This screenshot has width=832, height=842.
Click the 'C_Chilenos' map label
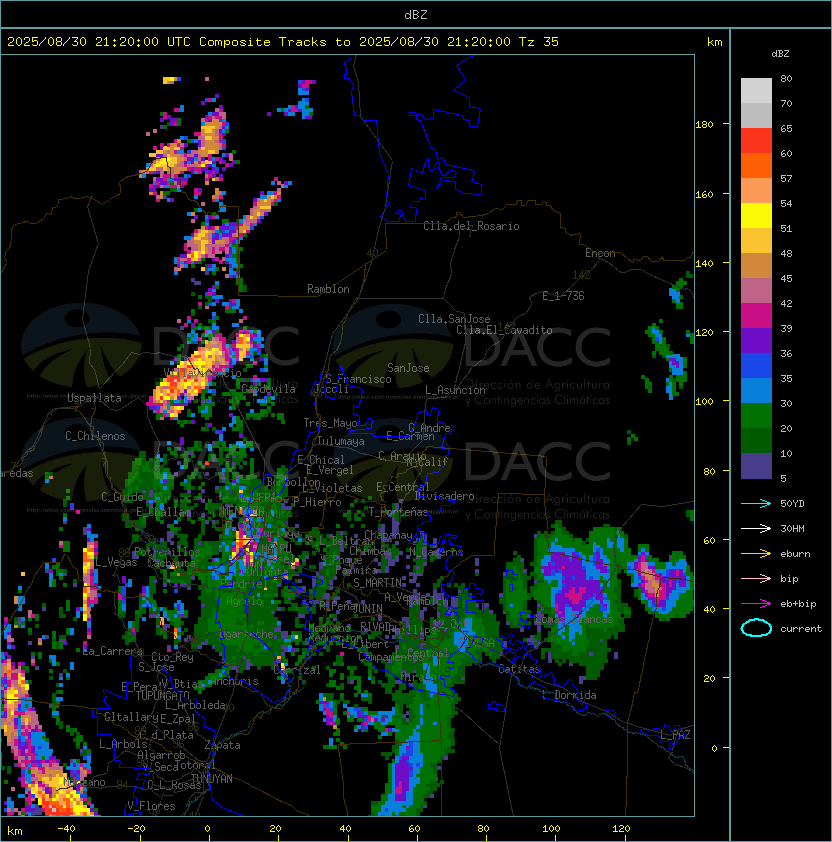[x=95, y=436]
